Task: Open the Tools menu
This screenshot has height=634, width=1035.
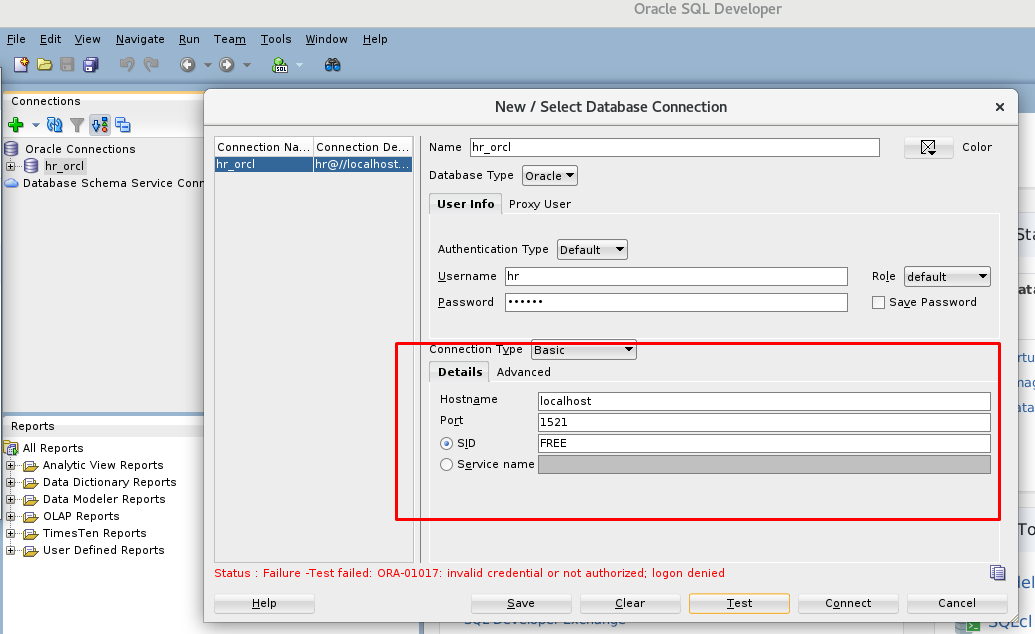Action: (x=276, y=39)
